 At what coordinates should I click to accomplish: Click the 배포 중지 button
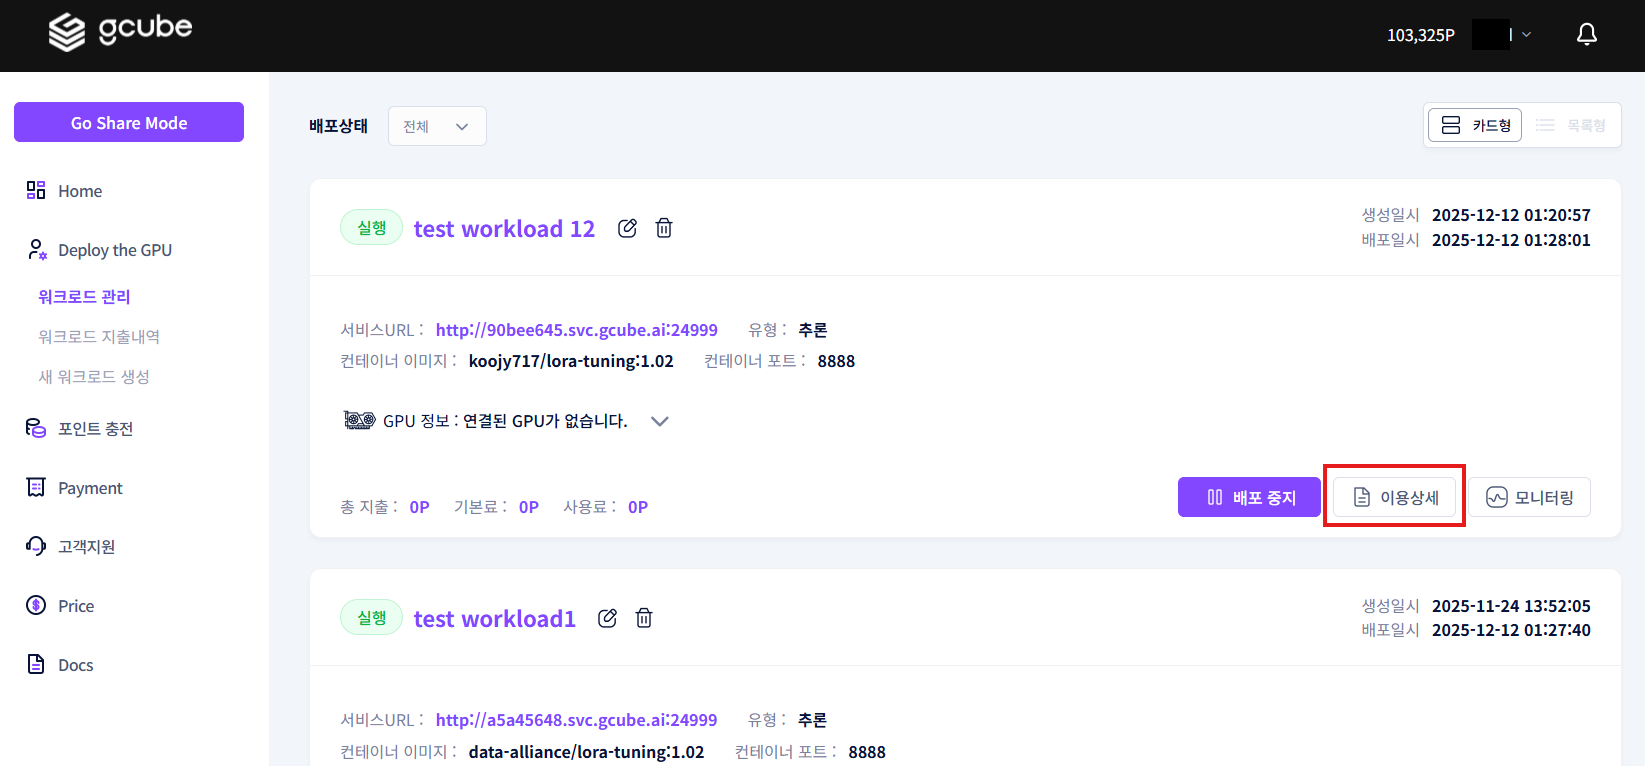[1249, 497]
